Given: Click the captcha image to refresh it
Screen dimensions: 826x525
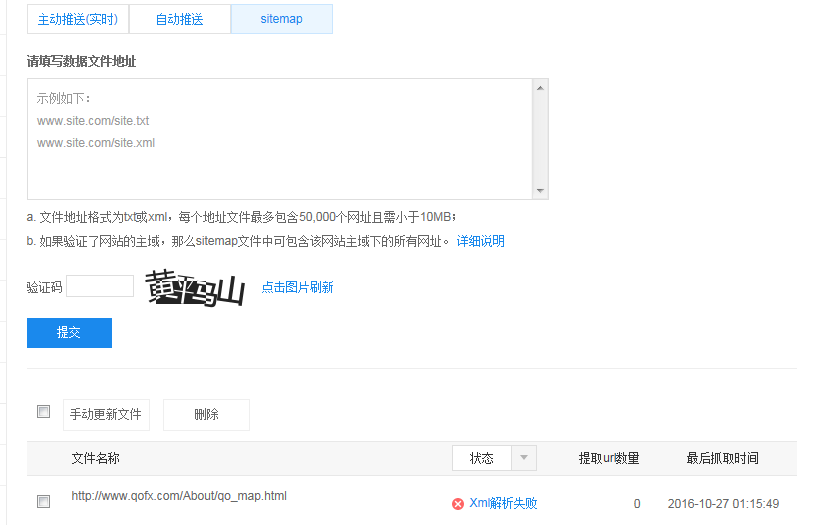Looking at the screenshot, I should 196,288.
